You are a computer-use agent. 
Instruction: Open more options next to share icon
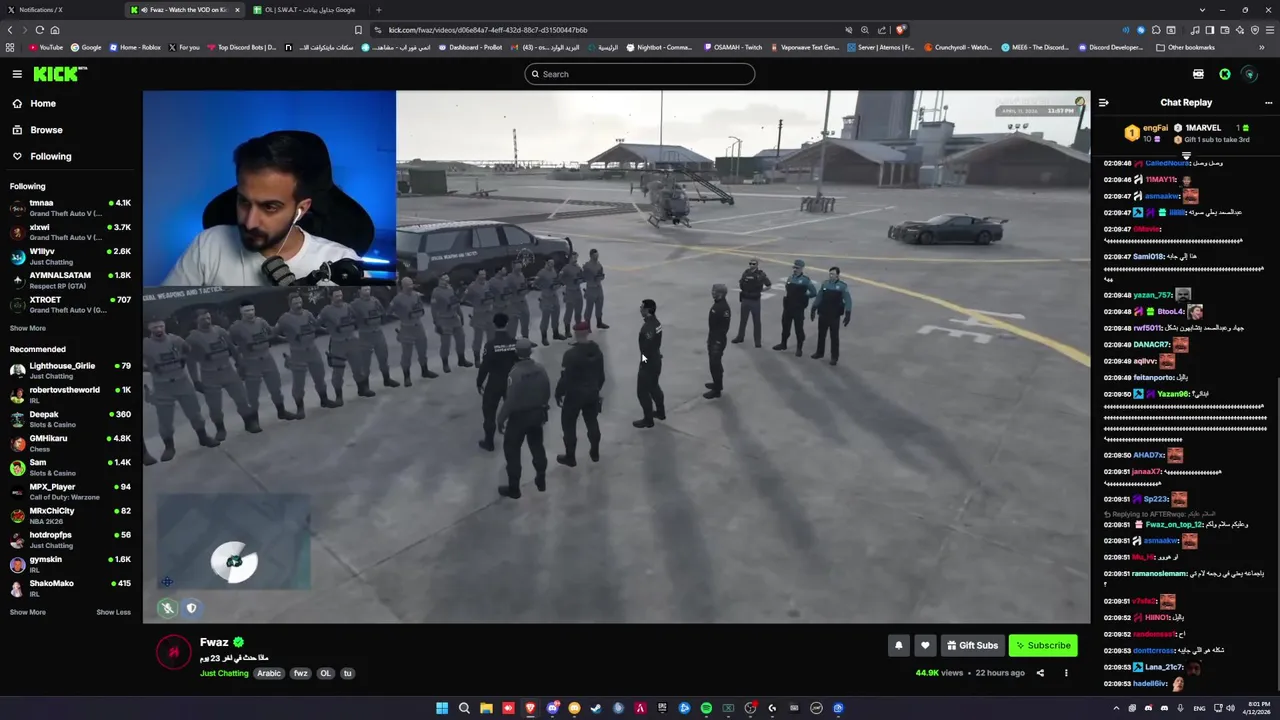(x=1066, y=673)
